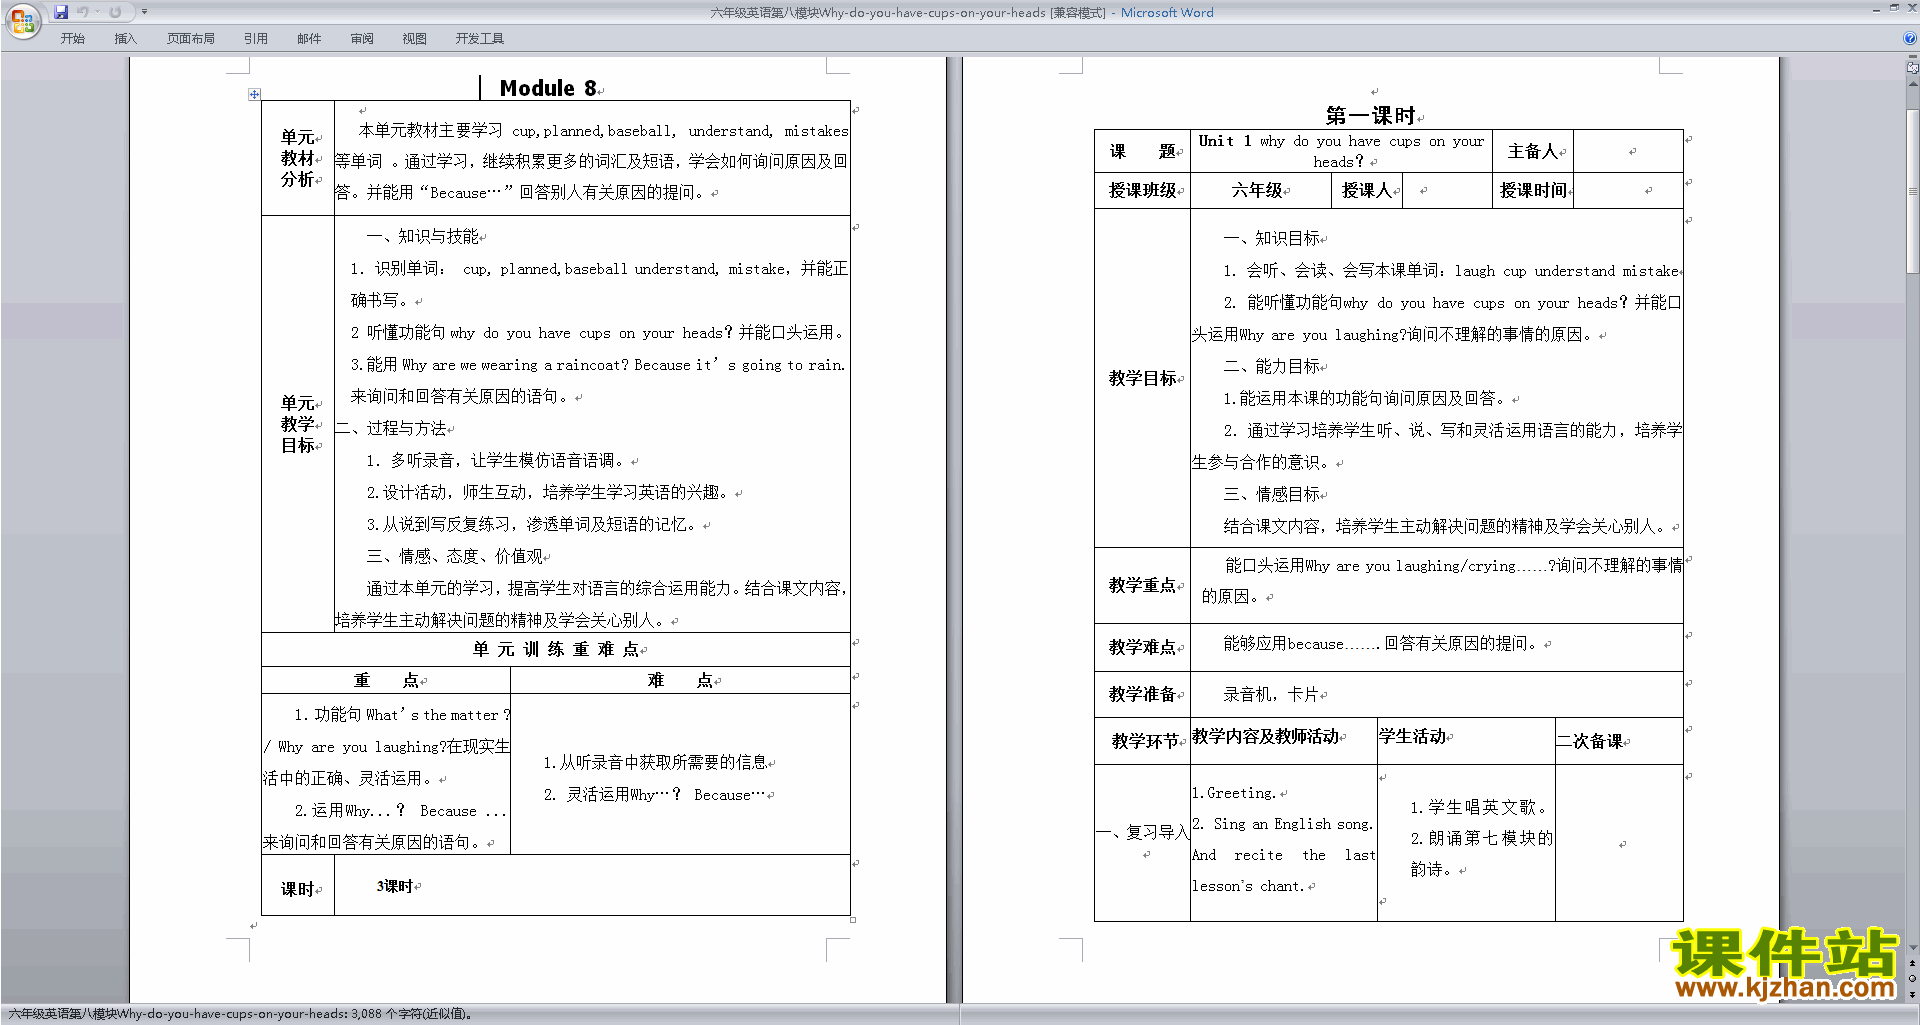Open the 开始 ribbon tab
The image size is (1920, 1025).
point(72,38)
